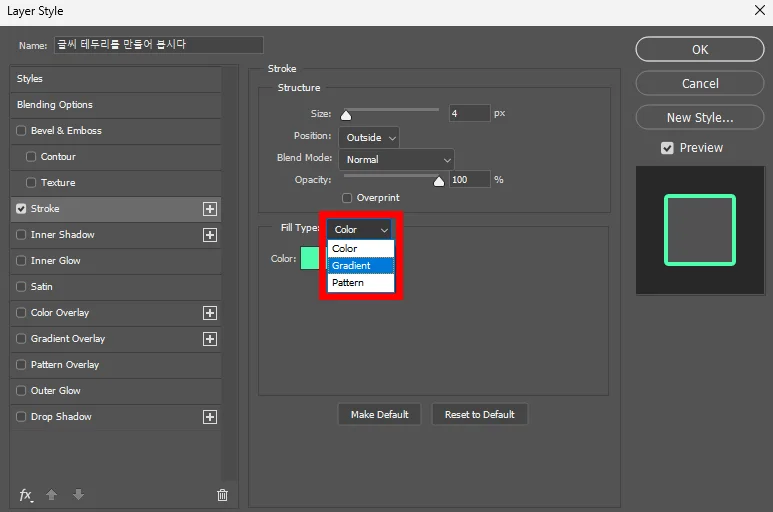Viewport: 773px width, 512px height.
Task: Delete effect with trash icon
Action: tap(222, 495)
